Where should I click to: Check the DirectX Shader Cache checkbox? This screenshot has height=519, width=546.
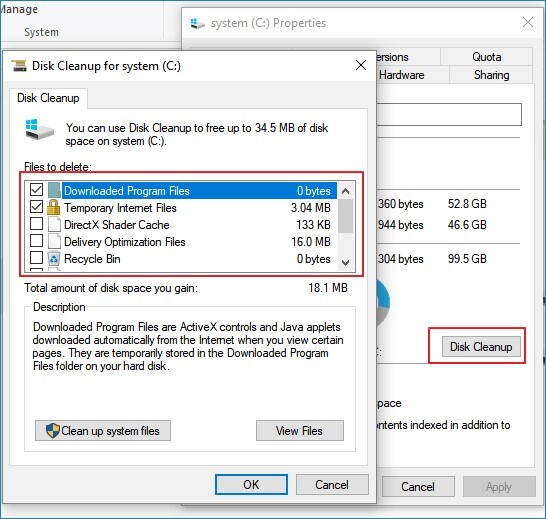pyautogui.click(x=36, y=224)
